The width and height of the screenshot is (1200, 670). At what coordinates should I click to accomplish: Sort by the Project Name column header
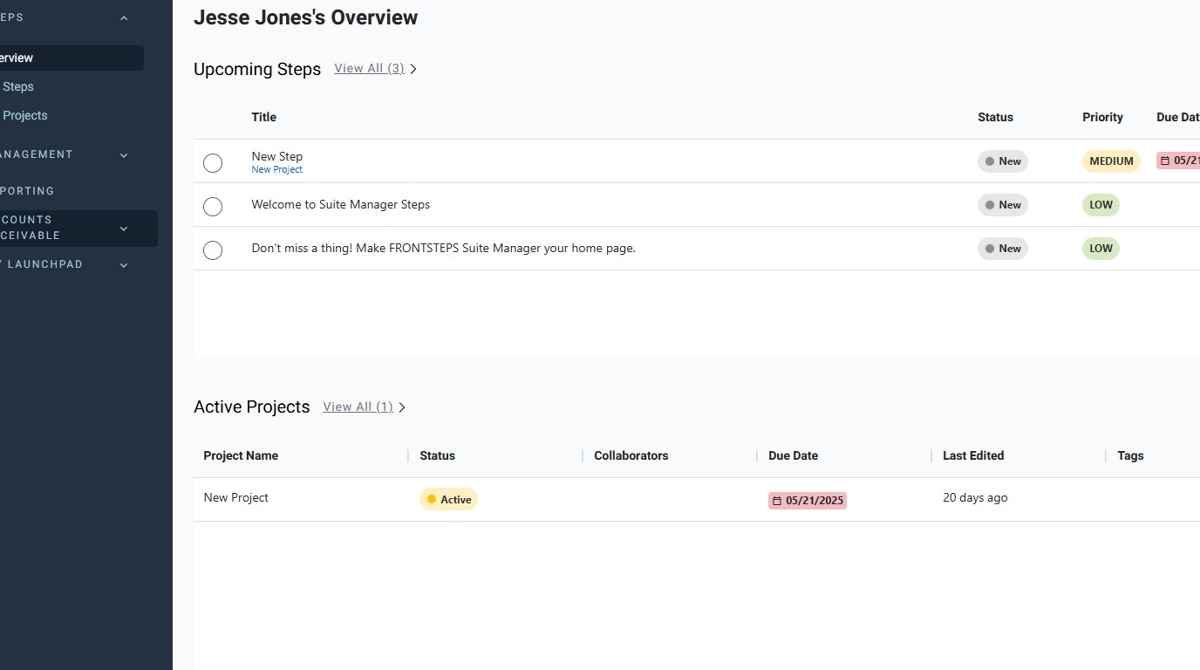(x=241, y=456)
